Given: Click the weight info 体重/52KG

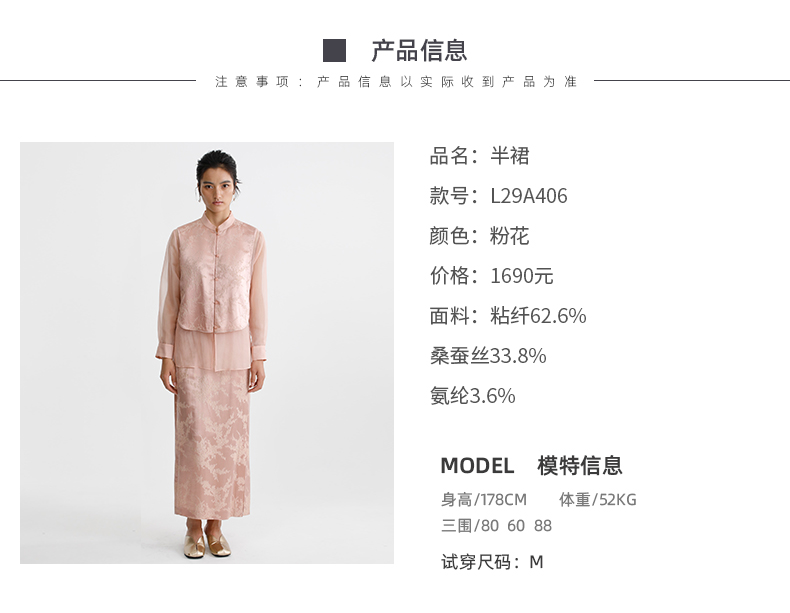Looking at the screenshot, I should (598, 500).
